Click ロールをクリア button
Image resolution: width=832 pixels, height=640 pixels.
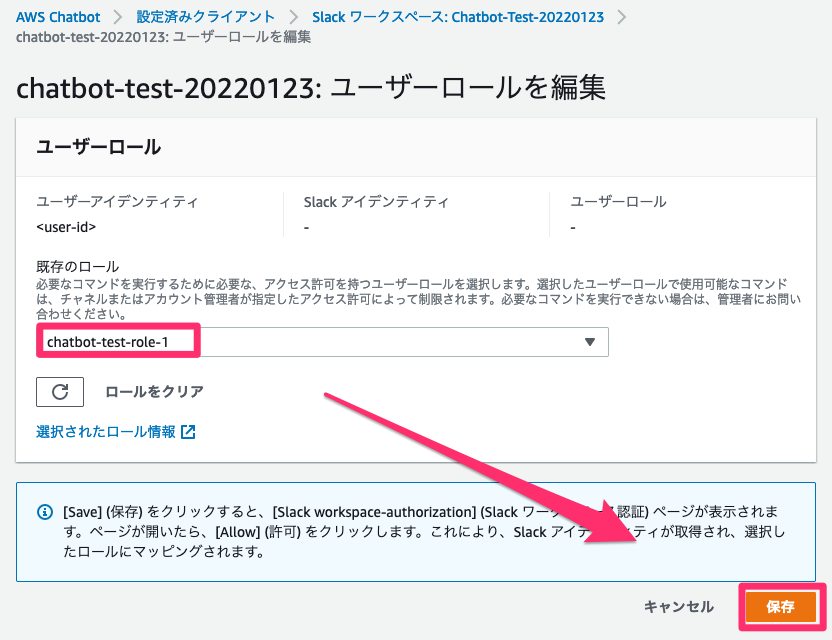click(x=154, y=392)
